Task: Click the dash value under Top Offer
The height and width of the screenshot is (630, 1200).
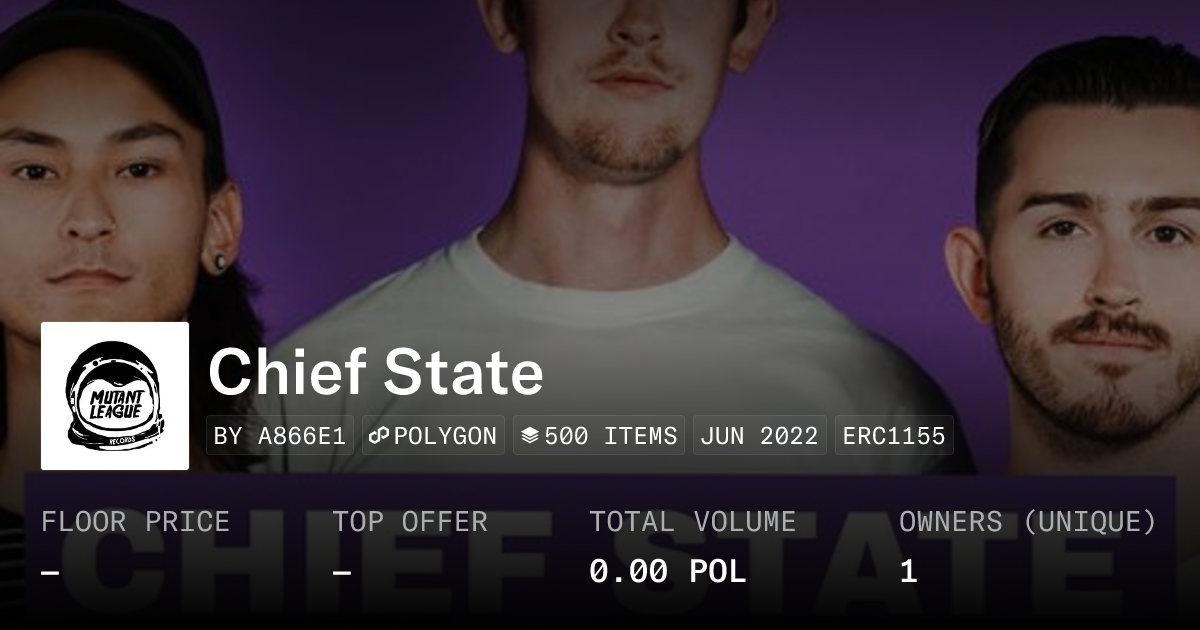Action: pos(342,572)
